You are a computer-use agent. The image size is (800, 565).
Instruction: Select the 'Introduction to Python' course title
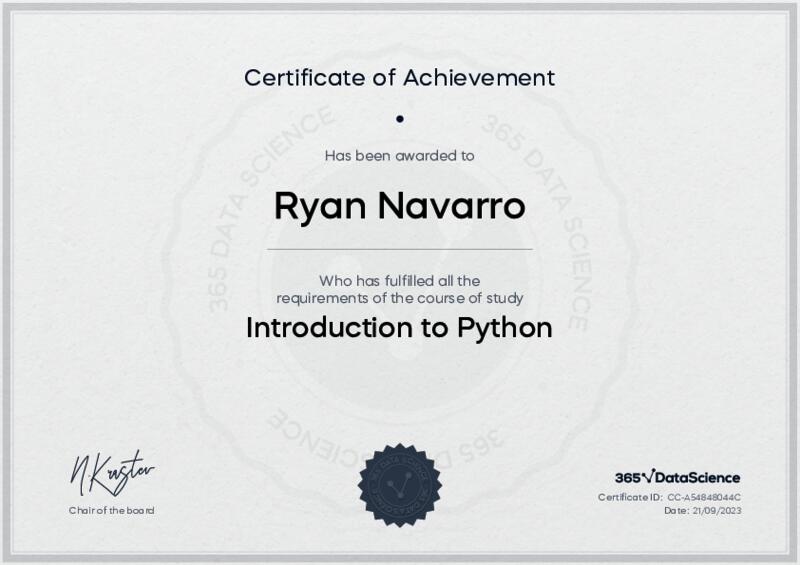click(399, 328)
